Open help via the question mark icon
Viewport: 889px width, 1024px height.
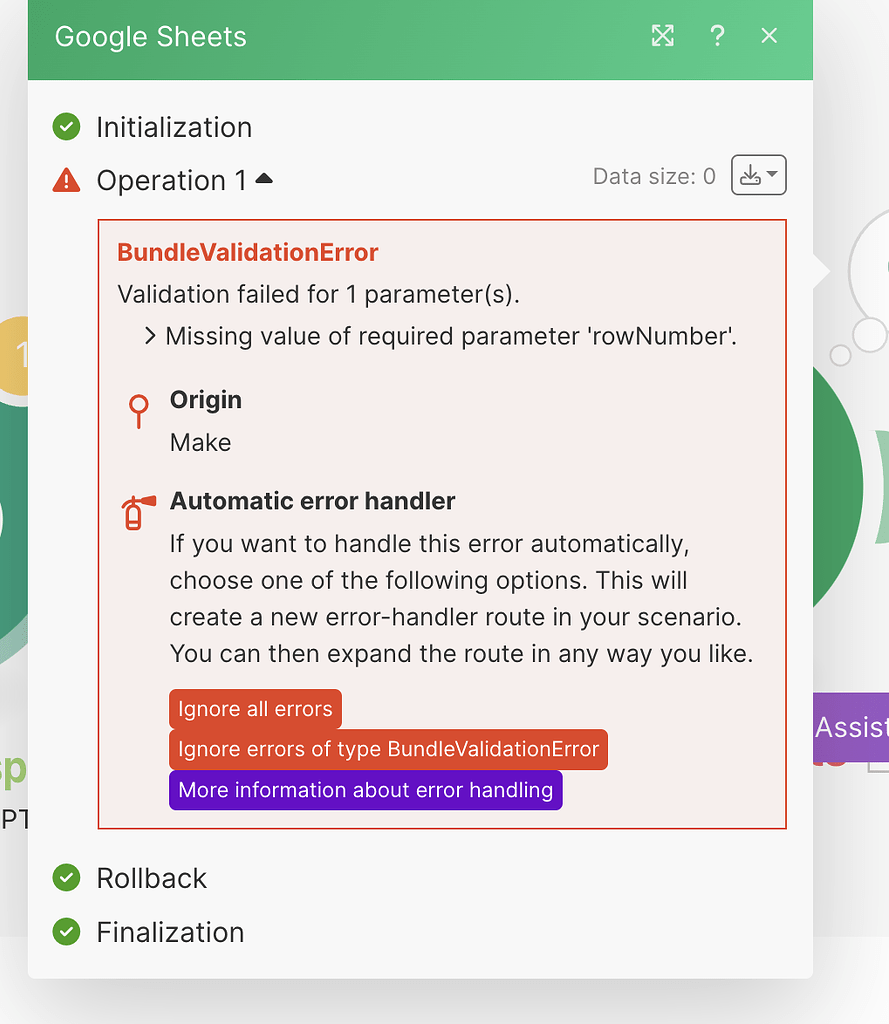click(717, 36)
